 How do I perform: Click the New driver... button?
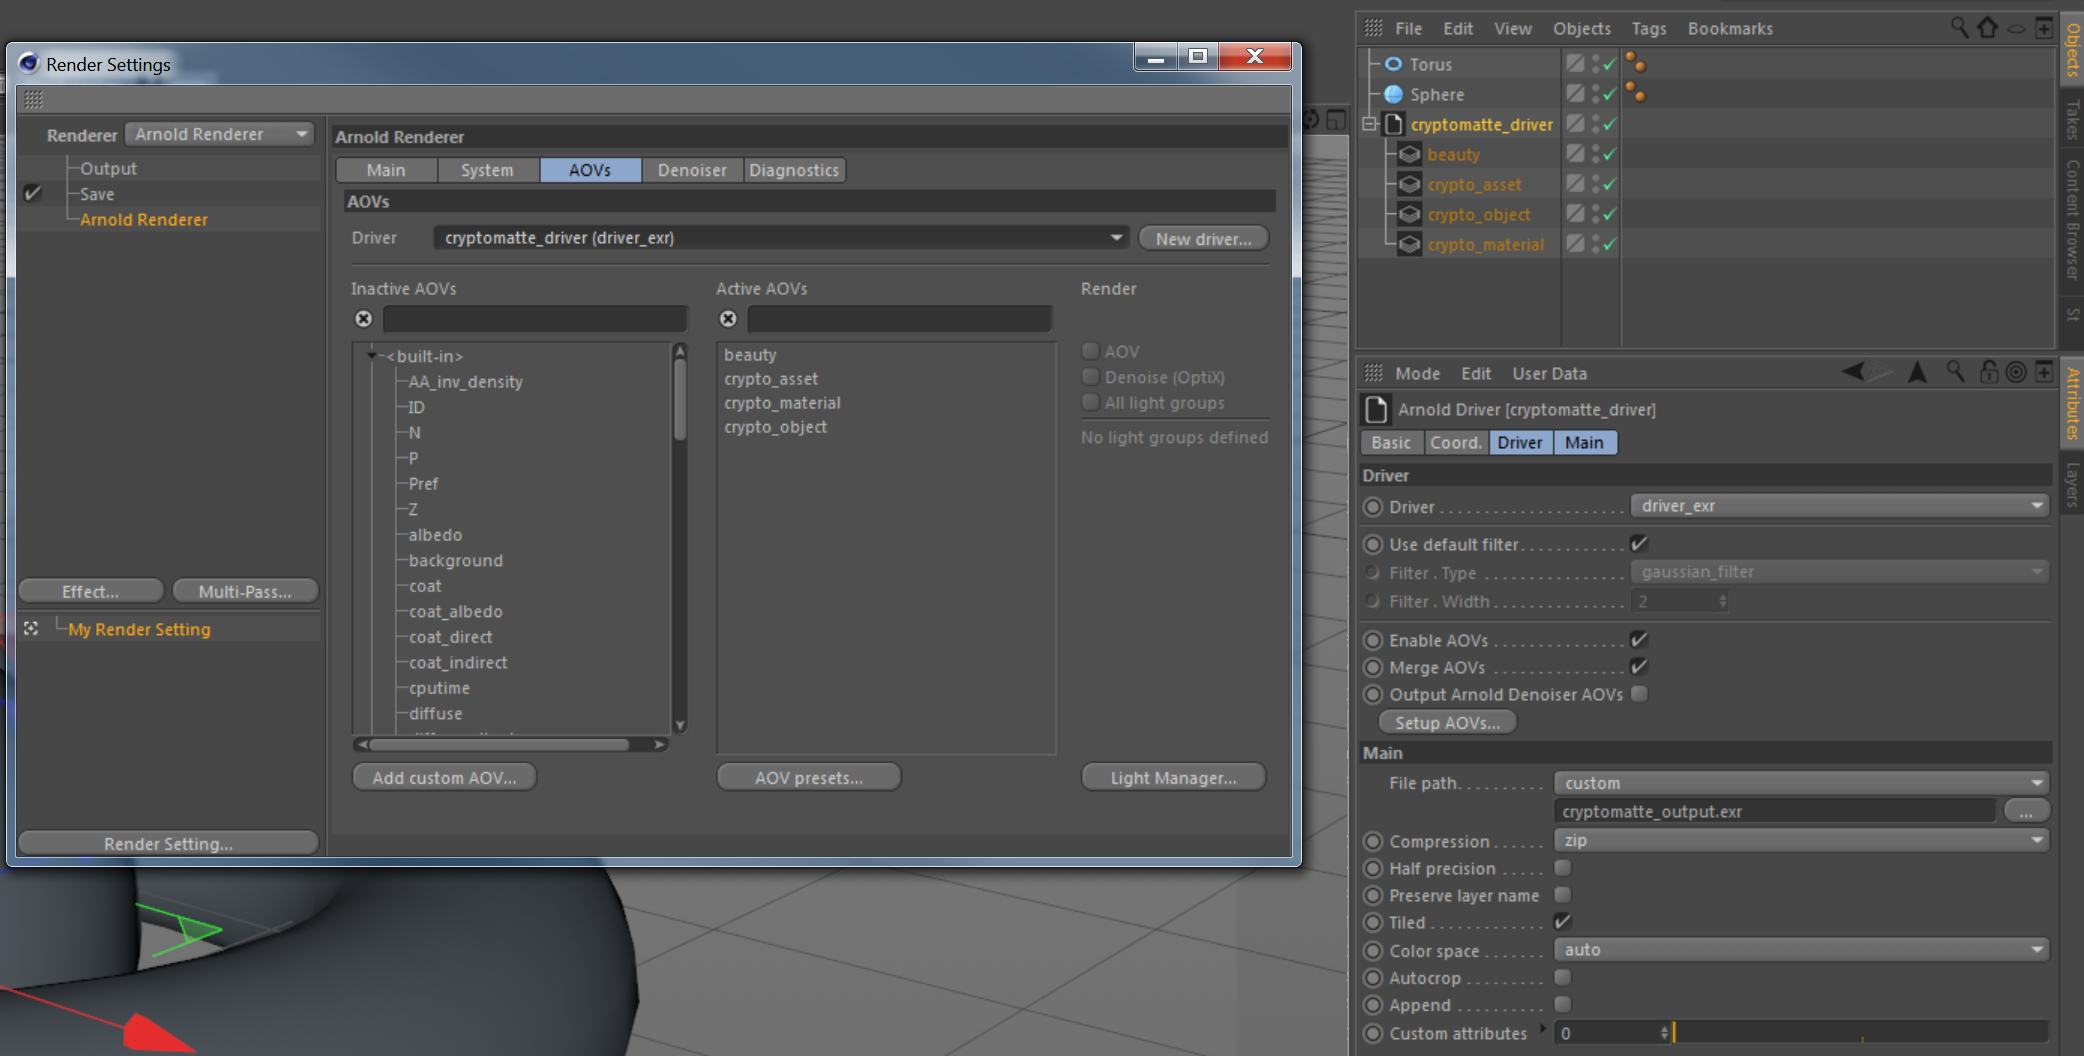pyautogui.click(x=1204, y=239)
